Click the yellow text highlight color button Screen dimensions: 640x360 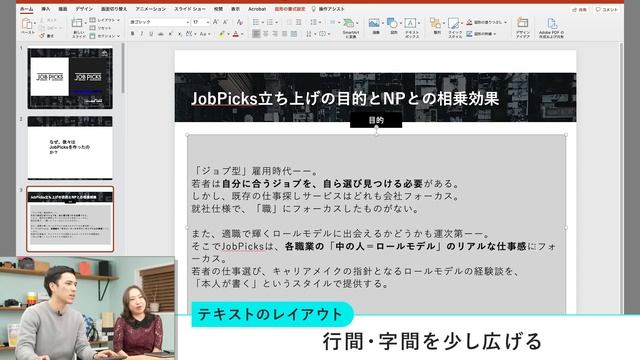click(222, 34)
